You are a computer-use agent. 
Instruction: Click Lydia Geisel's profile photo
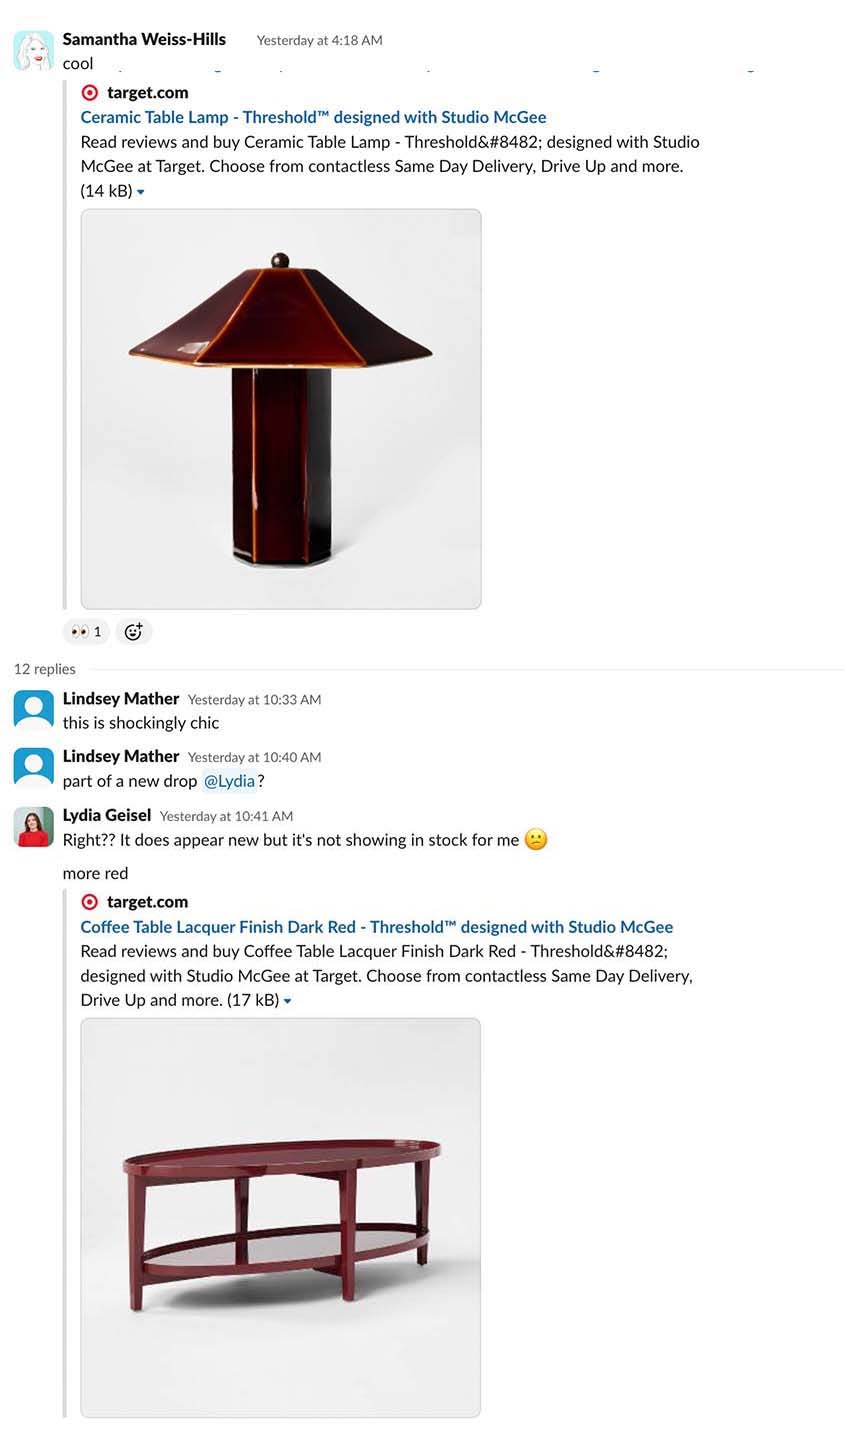click(x=33, y=827)
